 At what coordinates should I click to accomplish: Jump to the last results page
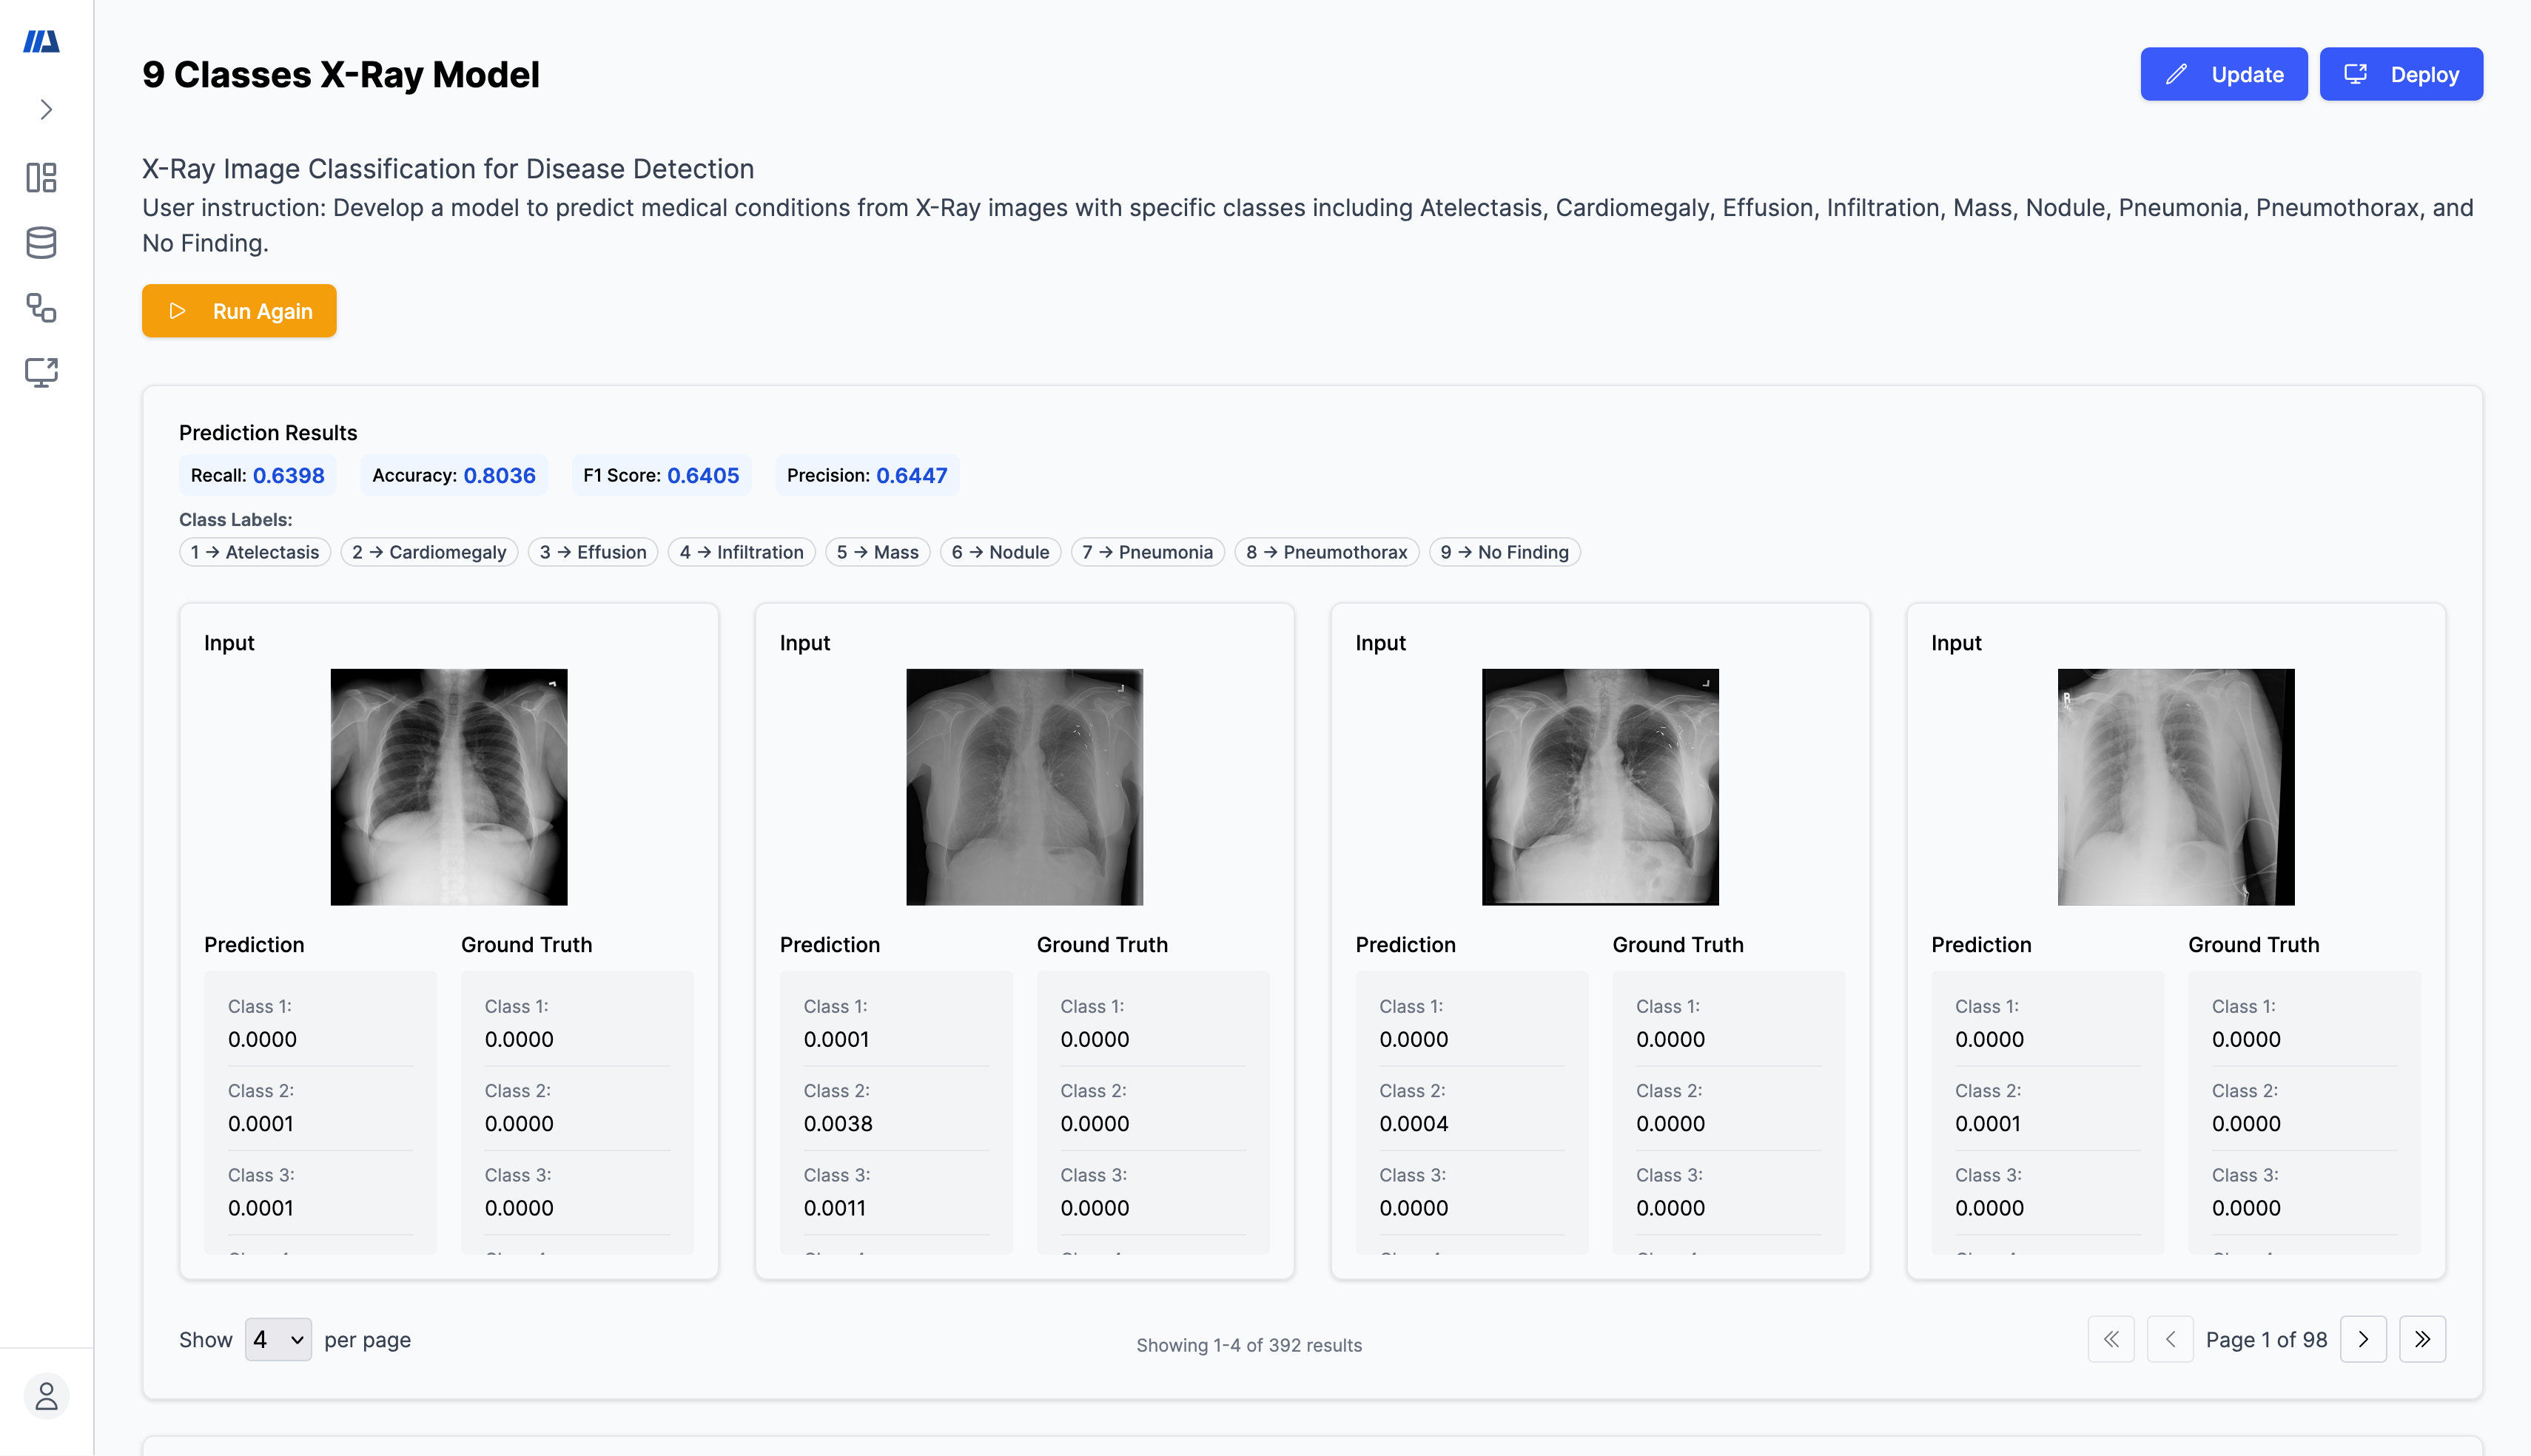tap(2421, 1339)
